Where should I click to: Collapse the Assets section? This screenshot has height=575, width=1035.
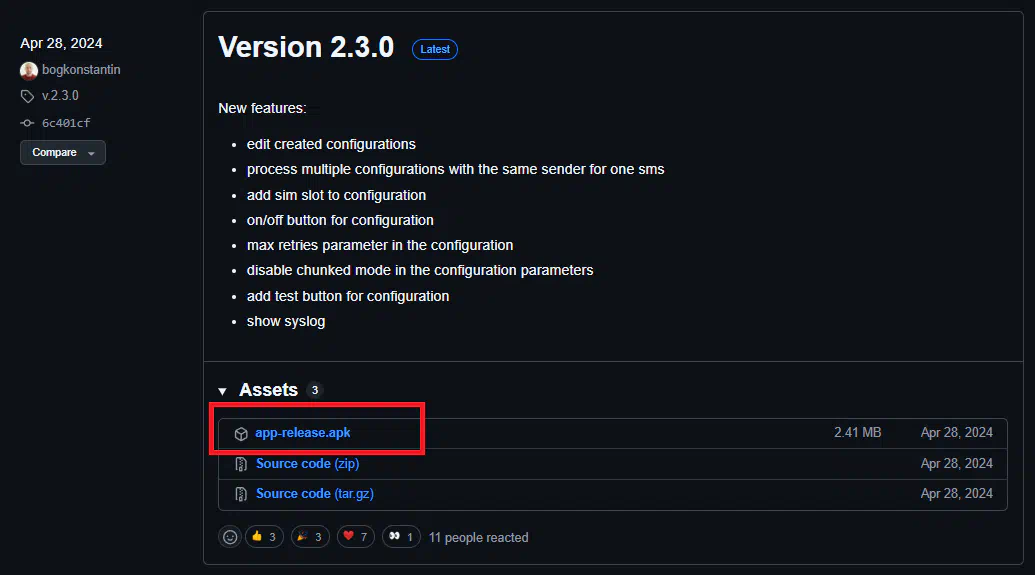[x=222, y=391]
